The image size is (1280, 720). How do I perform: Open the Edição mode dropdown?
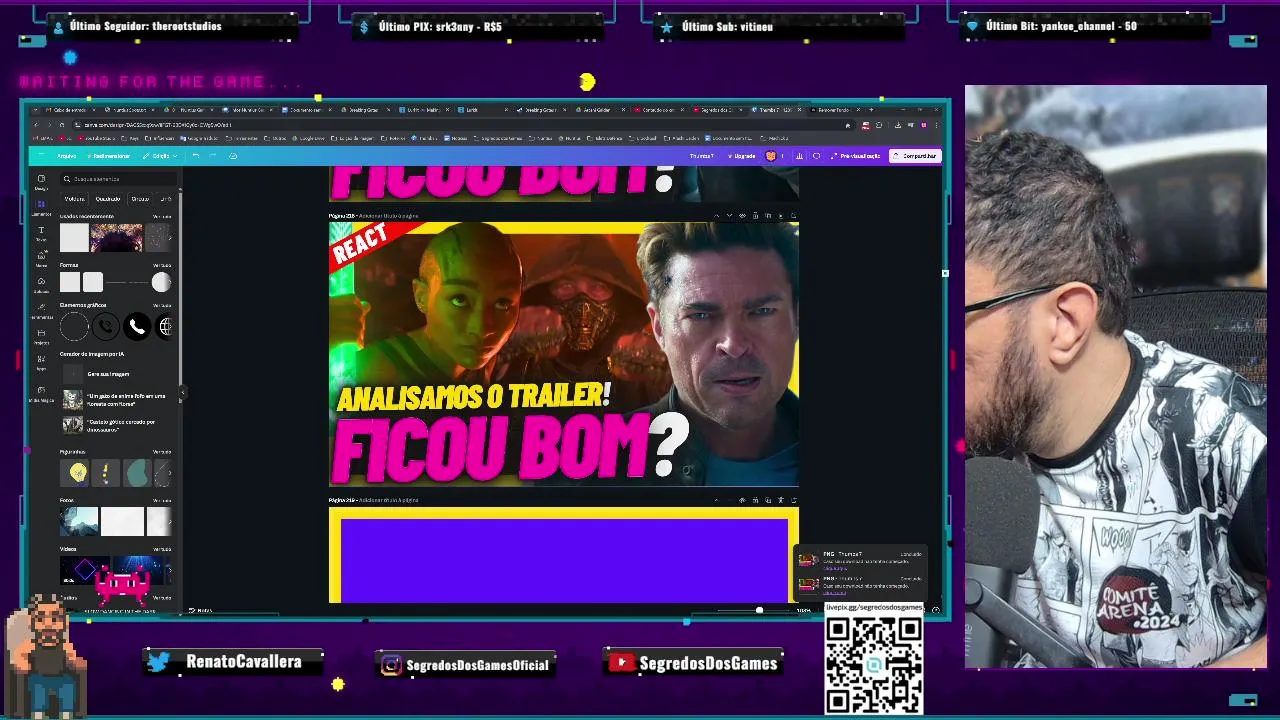tap(160, 156)
